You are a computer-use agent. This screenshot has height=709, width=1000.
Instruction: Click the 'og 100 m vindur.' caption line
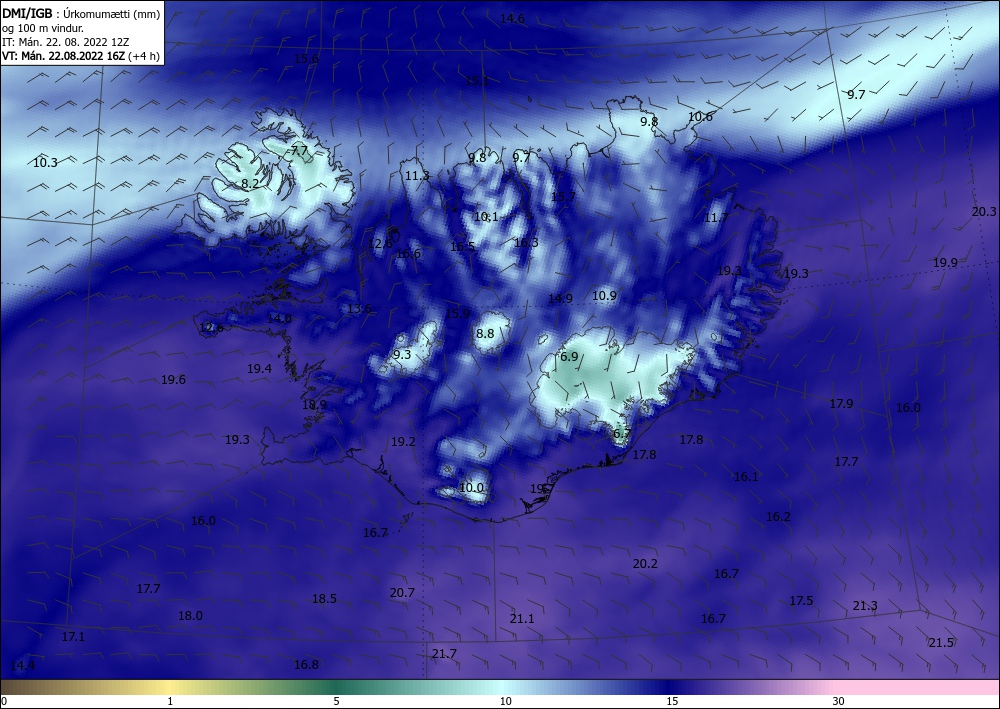tap(43, 28)
